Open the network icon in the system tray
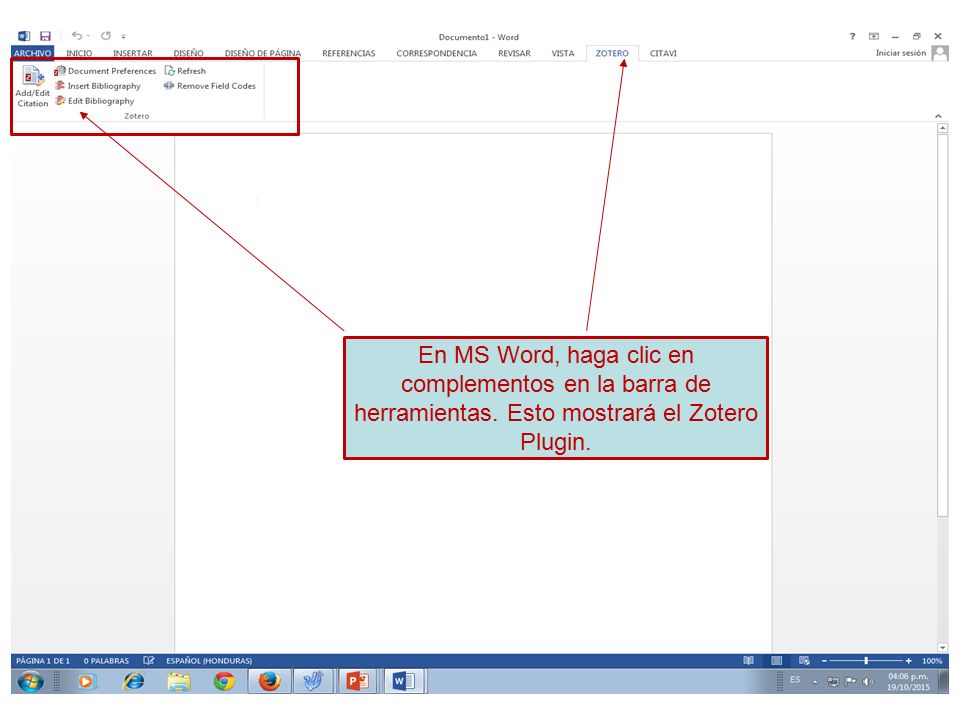Image resolution: width=960 pixels, height=720 pixels. tap(833, 681)
